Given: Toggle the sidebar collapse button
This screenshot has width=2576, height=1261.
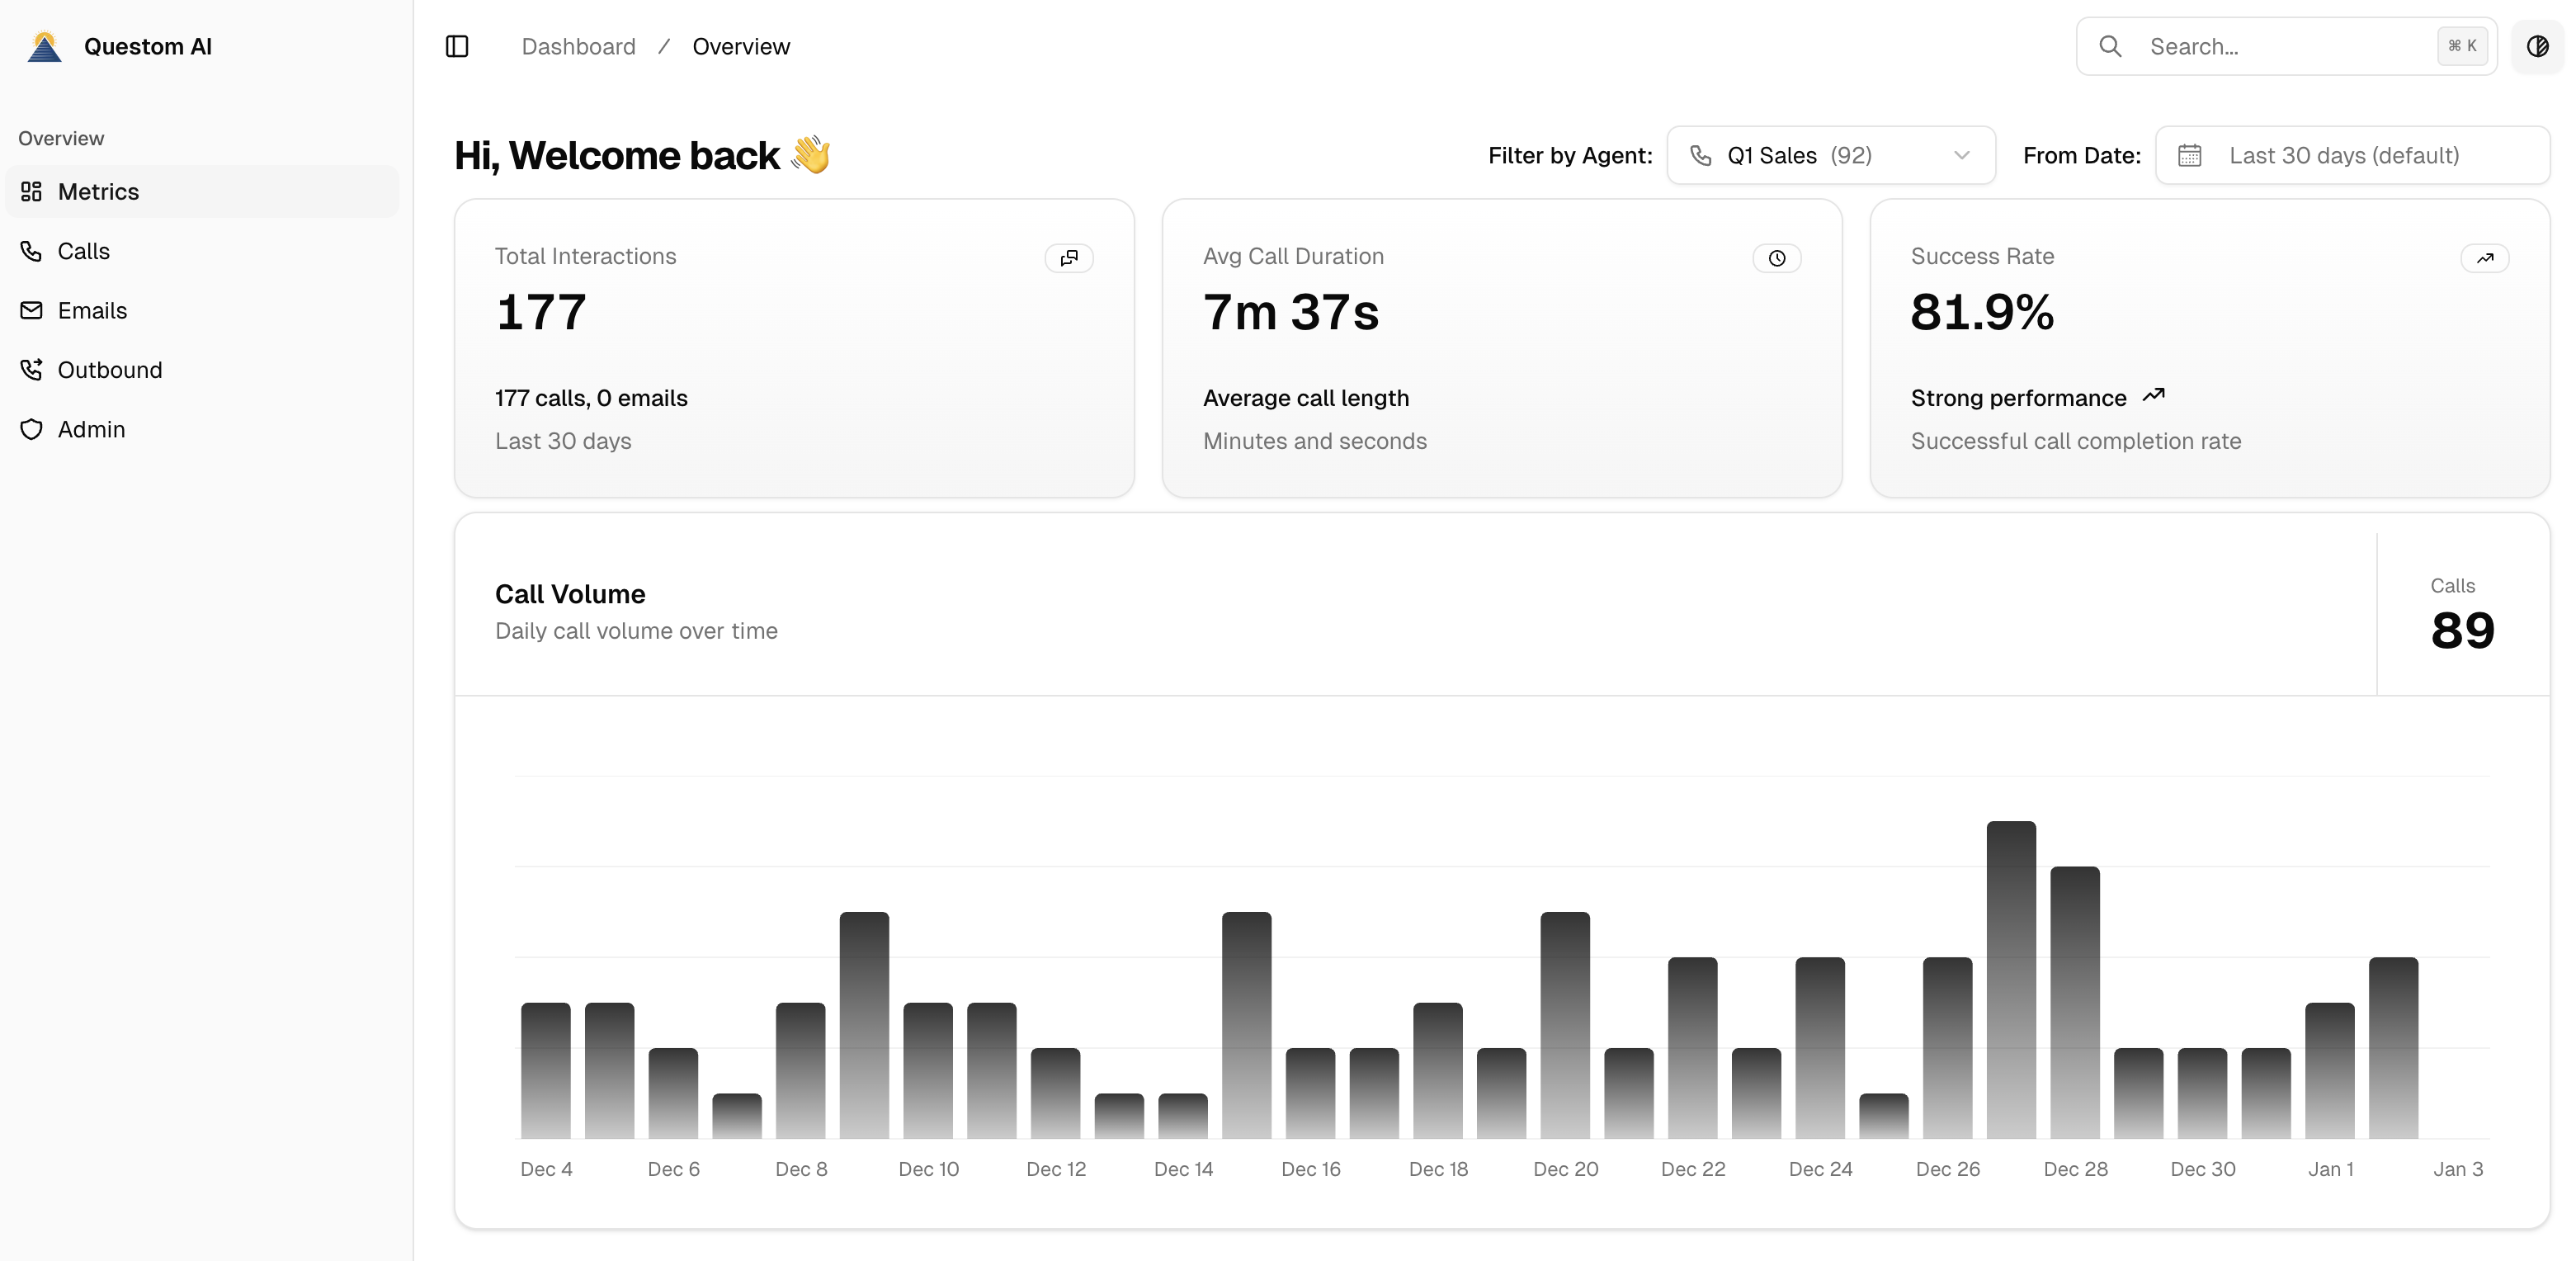Looking at the screenshot, I should pos(457,46).
